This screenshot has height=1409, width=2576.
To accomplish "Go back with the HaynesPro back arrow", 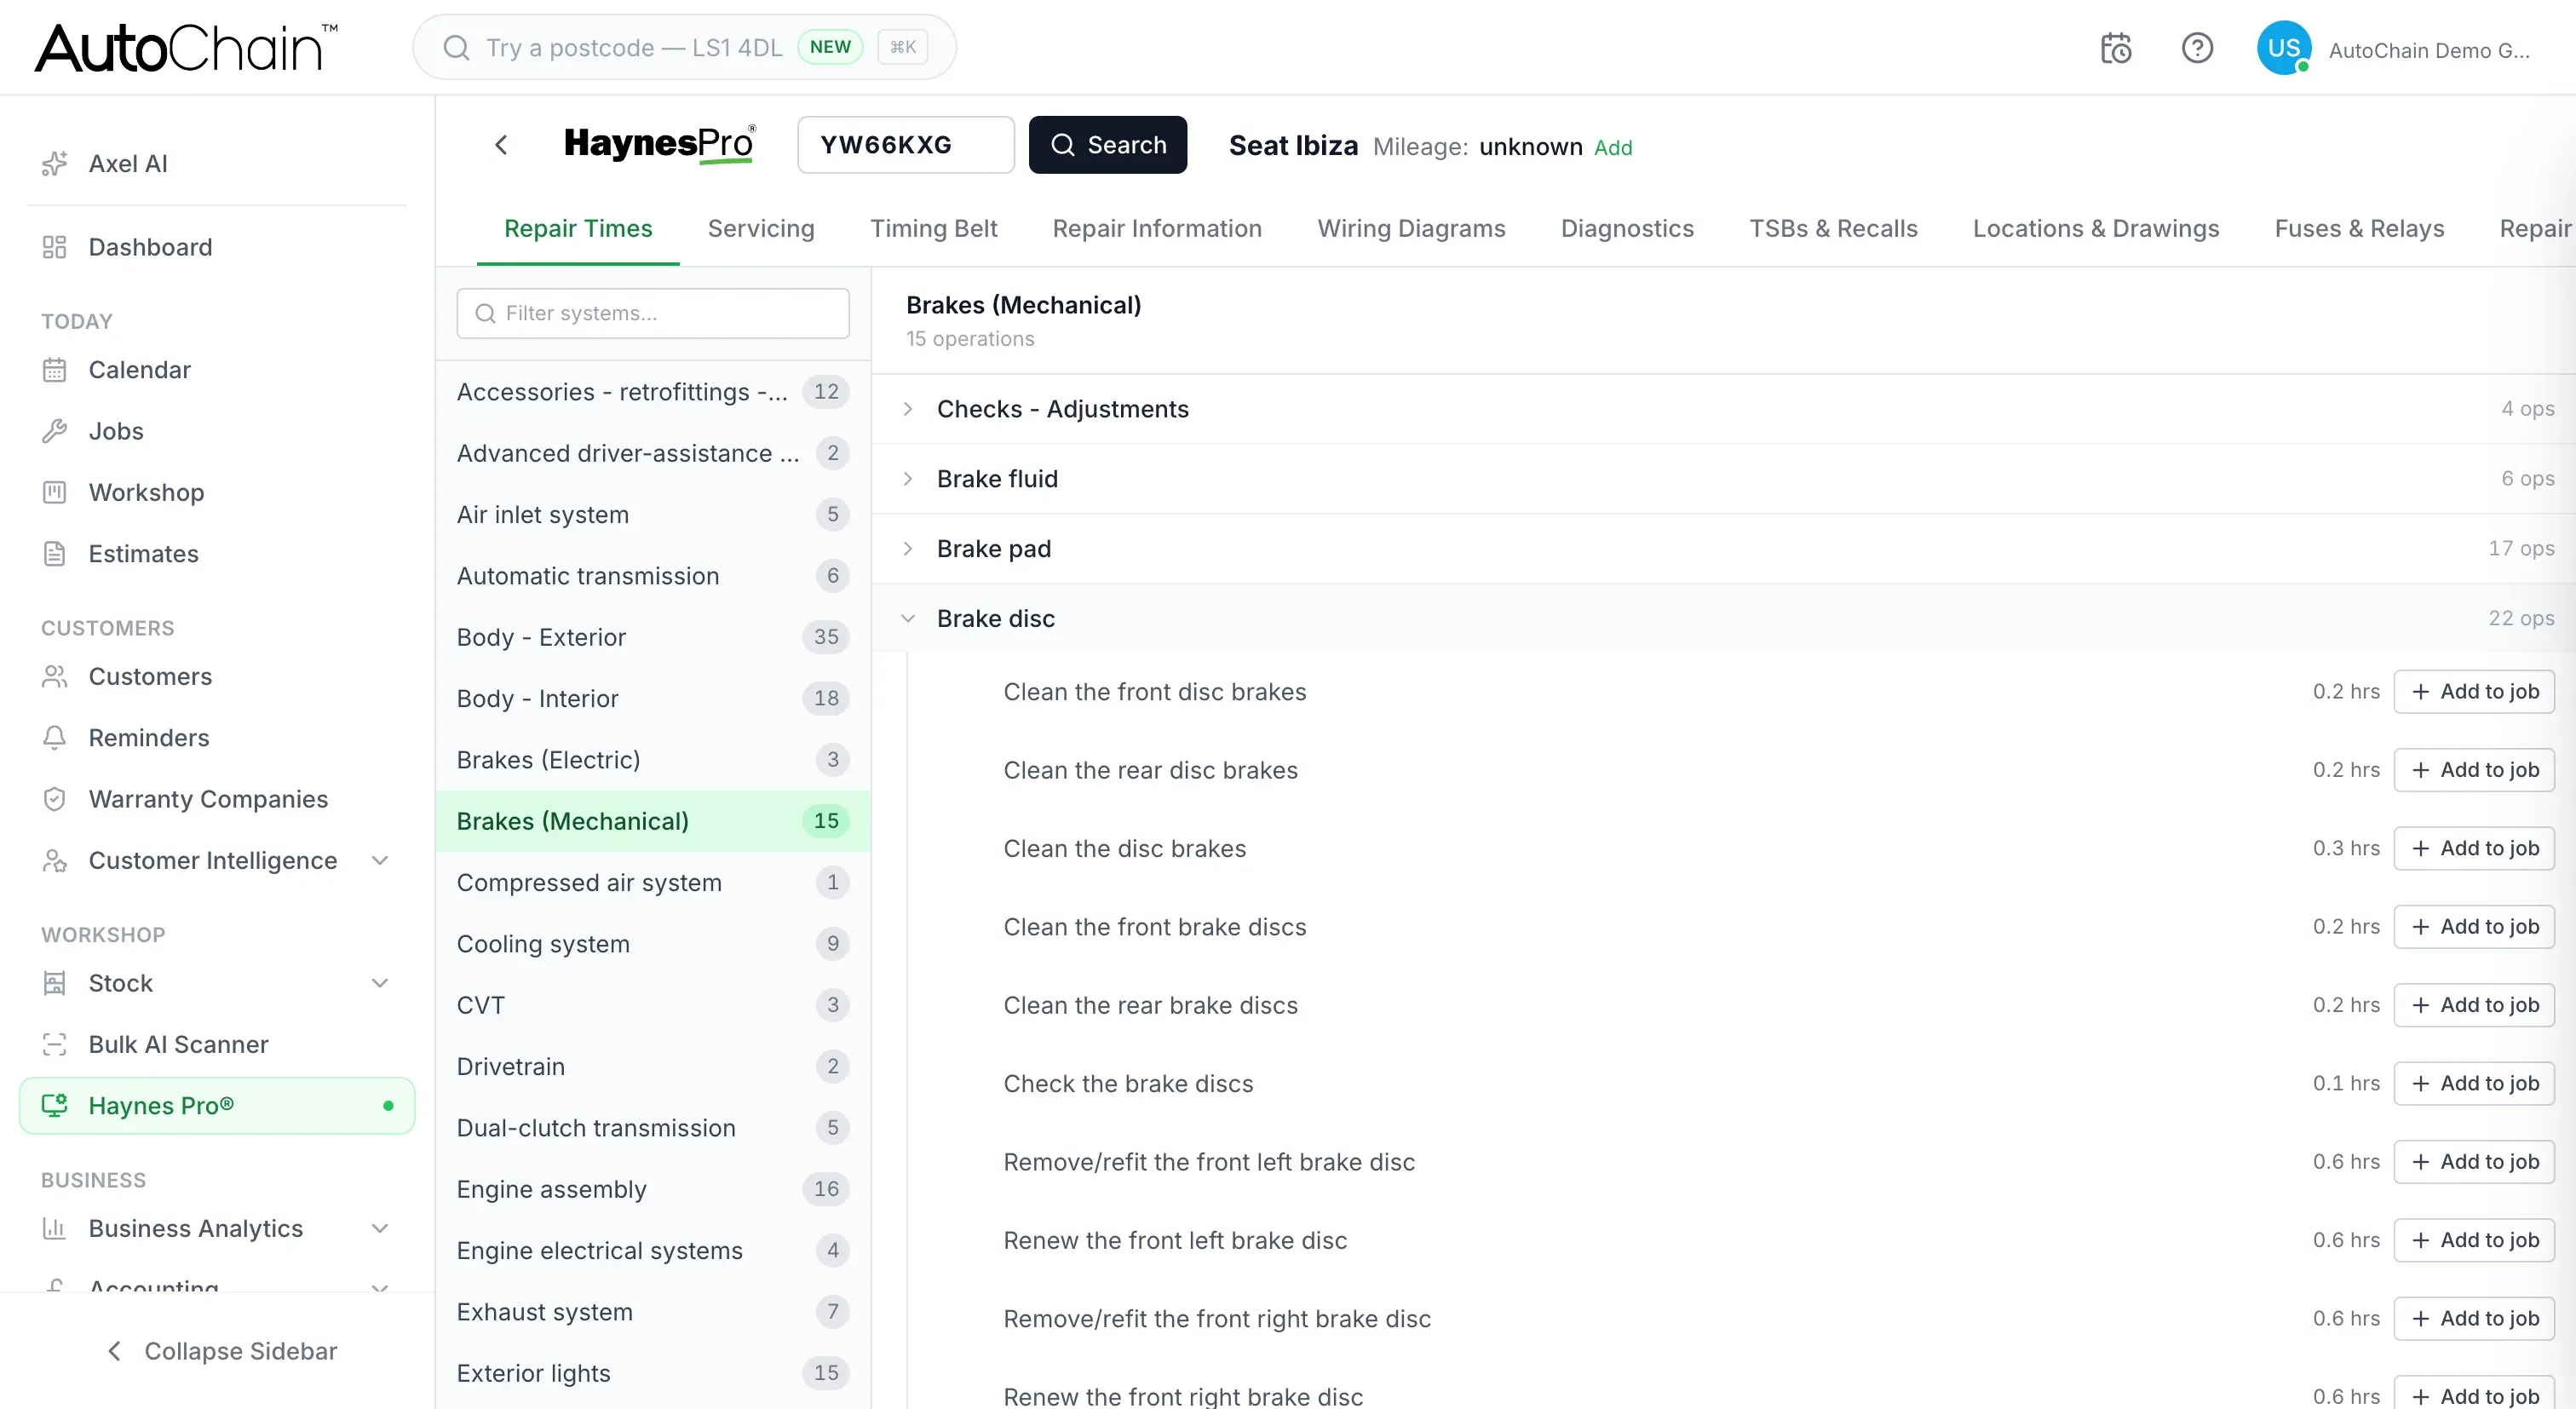I will 501,145.
